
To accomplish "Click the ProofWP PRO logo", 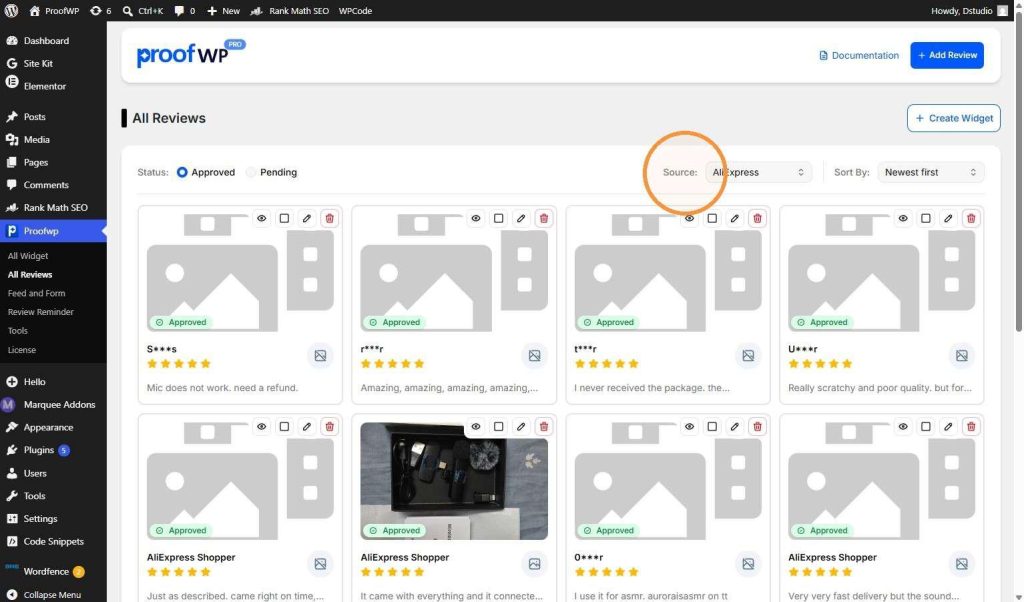I will pyautogui.click(x=191, y=54).
